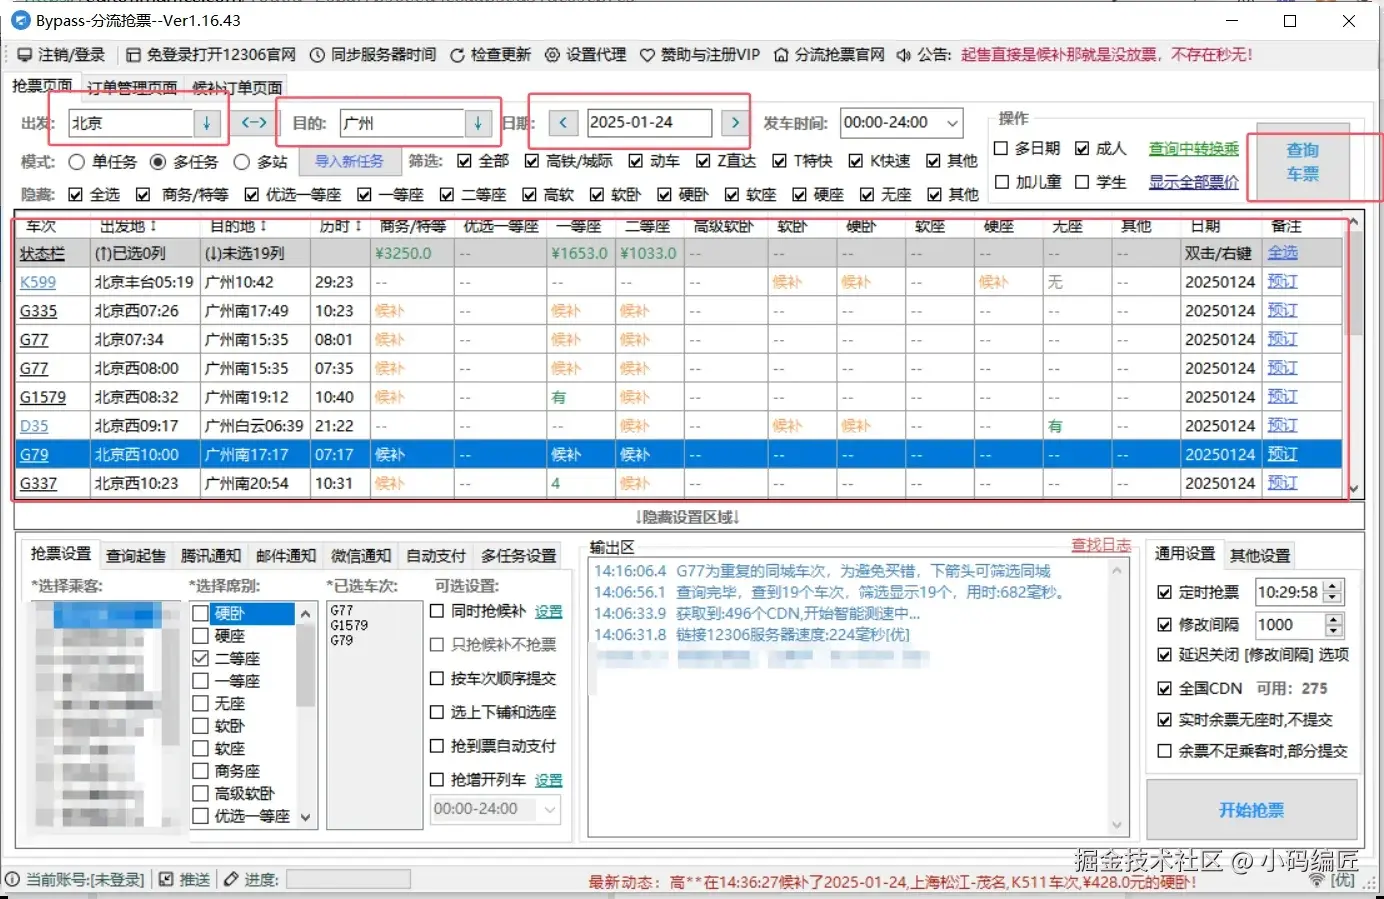The height and width of the screenshot is (899, 1384).
Task: Click 检查更新 refresh icon
Action: tap(457, 55)
